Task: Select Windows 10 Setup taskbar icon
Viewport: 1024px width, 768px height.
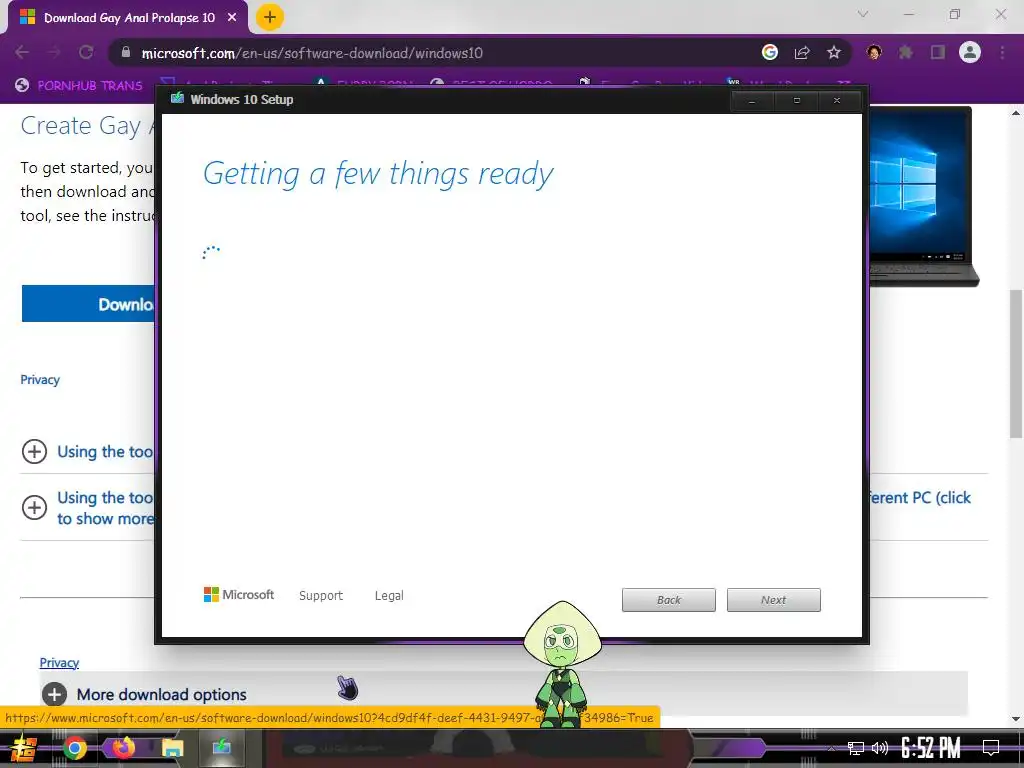Action: point(222,747)
